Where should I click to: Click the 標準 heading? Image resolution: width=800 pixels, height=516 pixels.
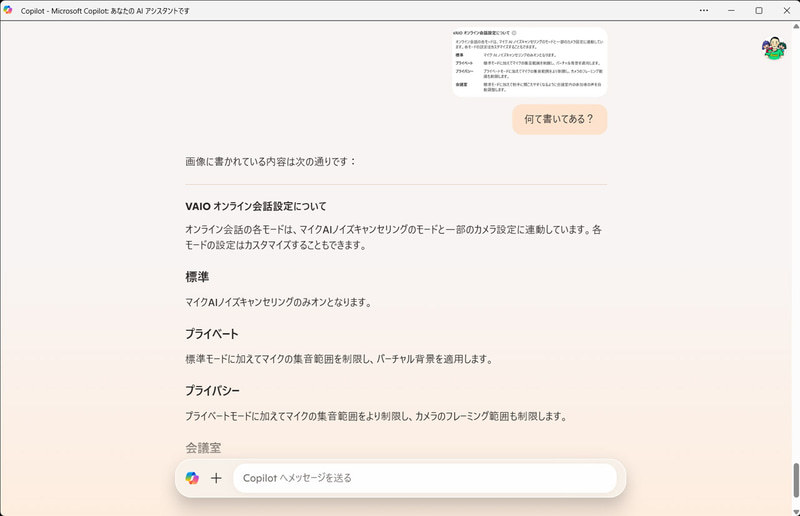point(197,277)
